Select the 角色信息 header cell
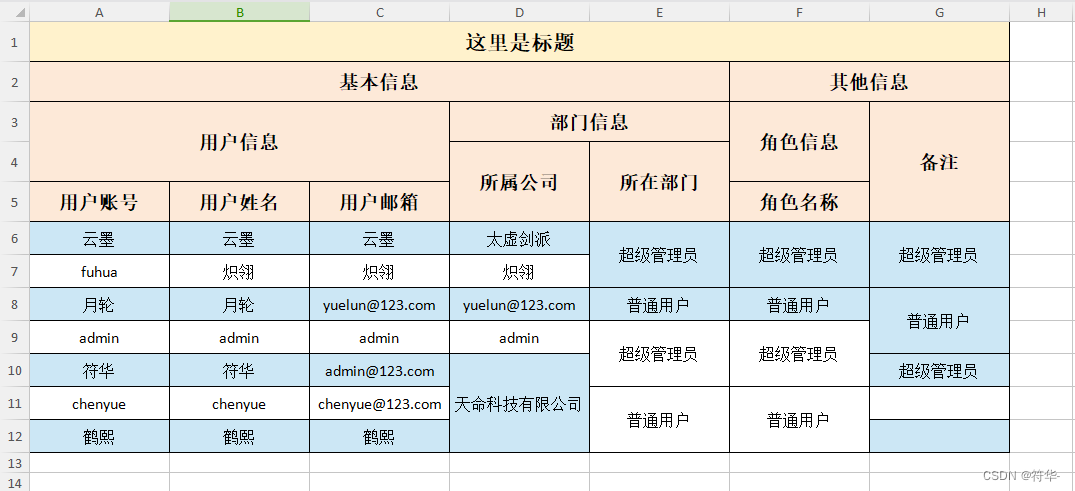Image resolution: width=1075 pixels, height=491 pixels. tap(799, 142)
